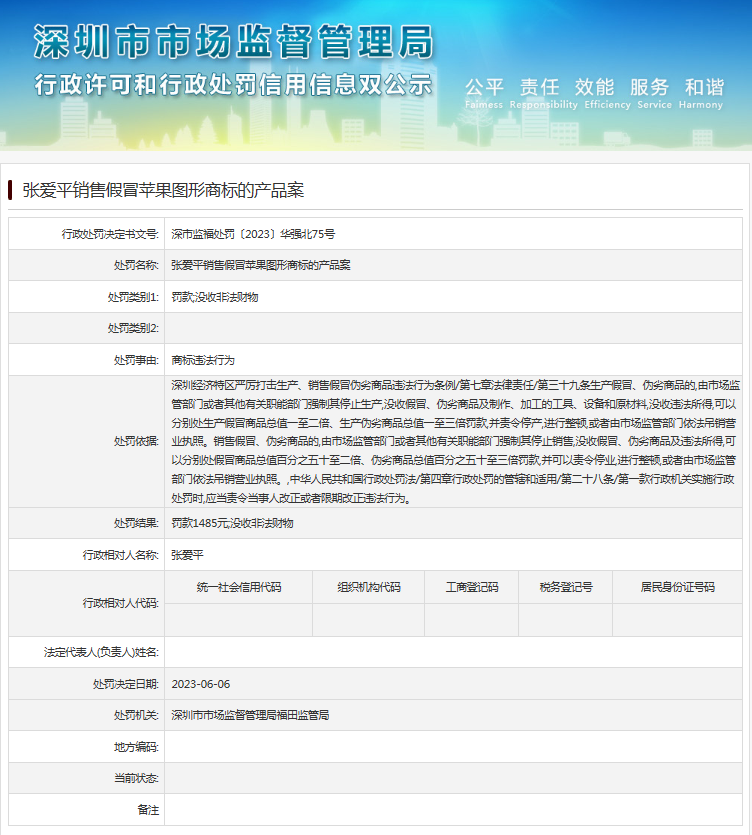The image size is (752, 835).
Task: Click the 深圳市市场监督管理局 banner title
Action: point(234,42)
